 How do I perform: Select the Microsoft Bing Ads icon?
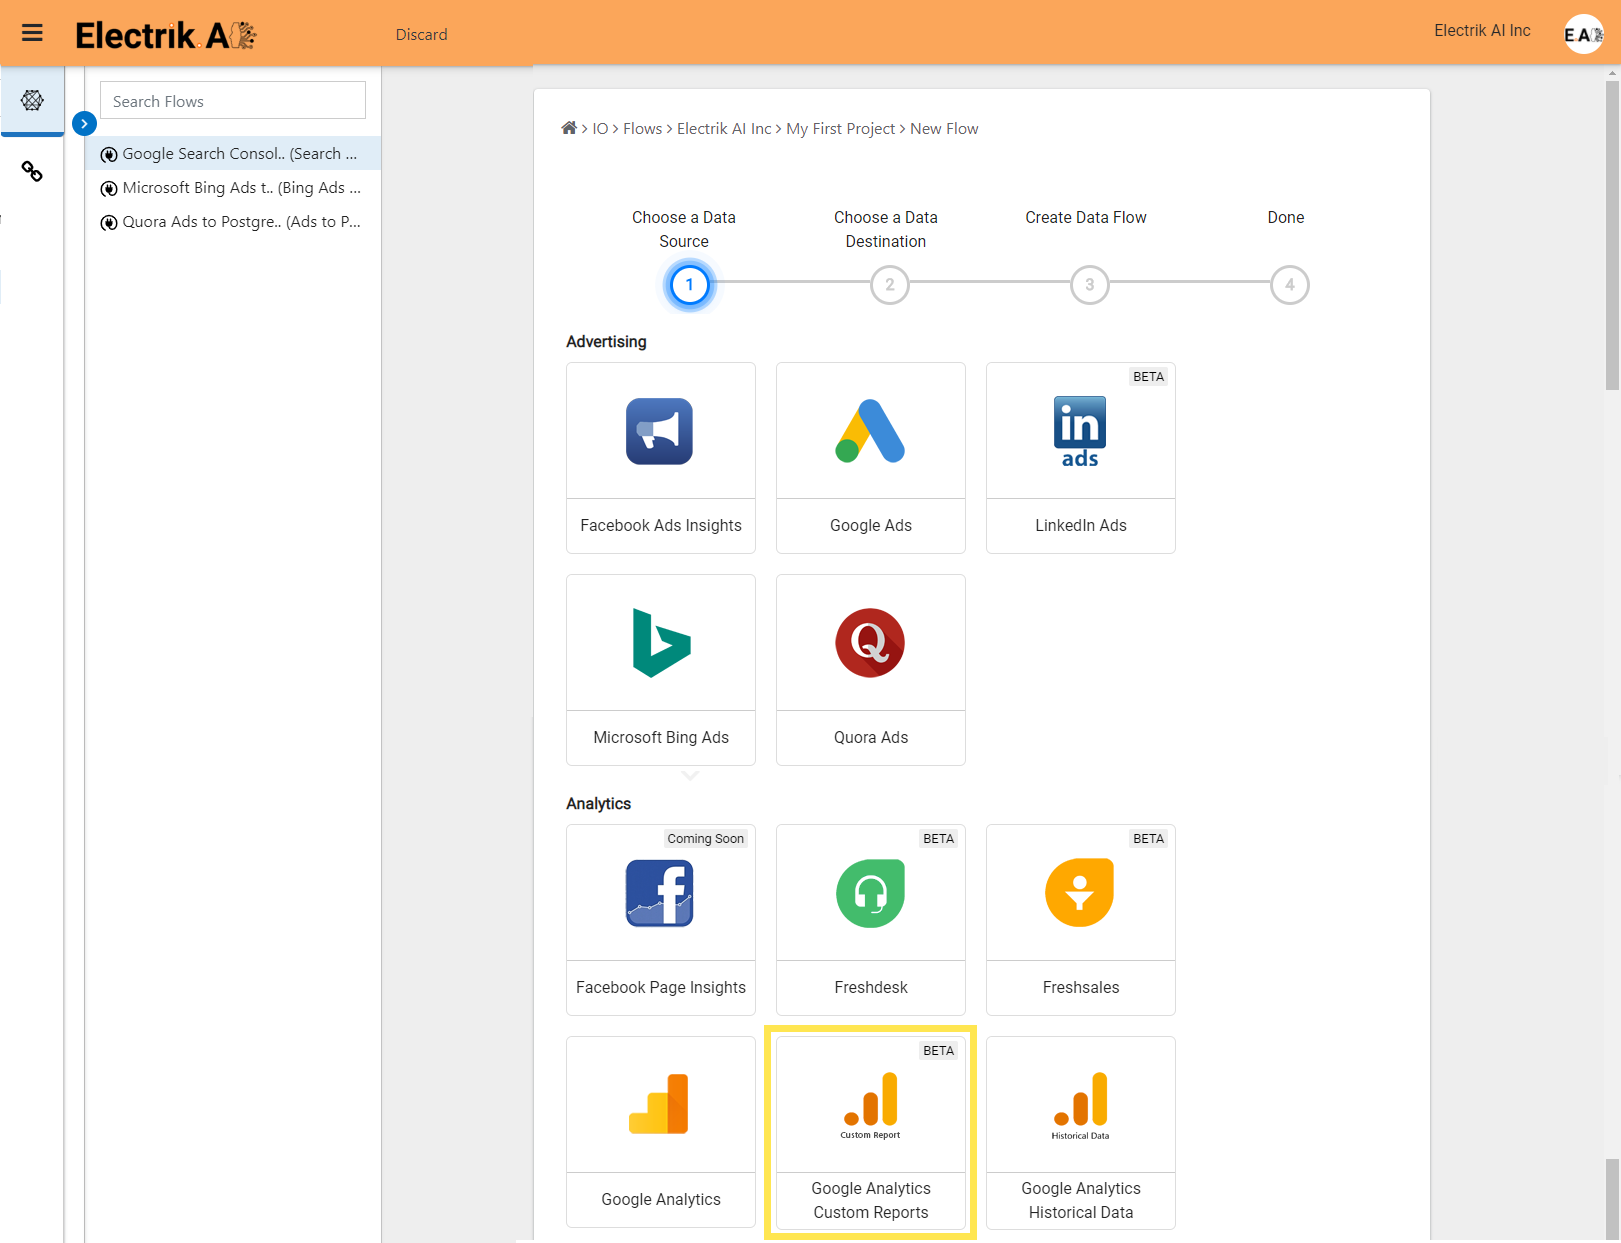click(x=660, y=643)
